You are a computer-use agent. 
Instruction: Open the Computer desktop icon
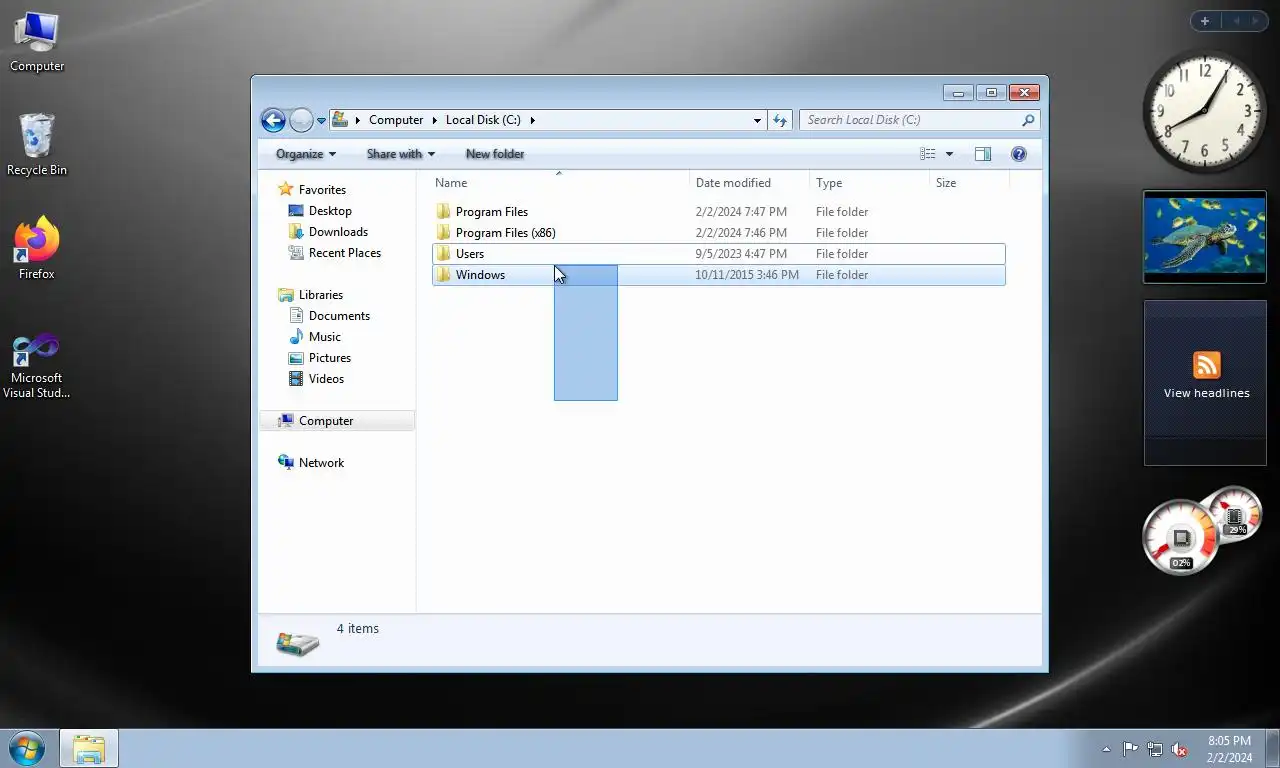(37, 42)
